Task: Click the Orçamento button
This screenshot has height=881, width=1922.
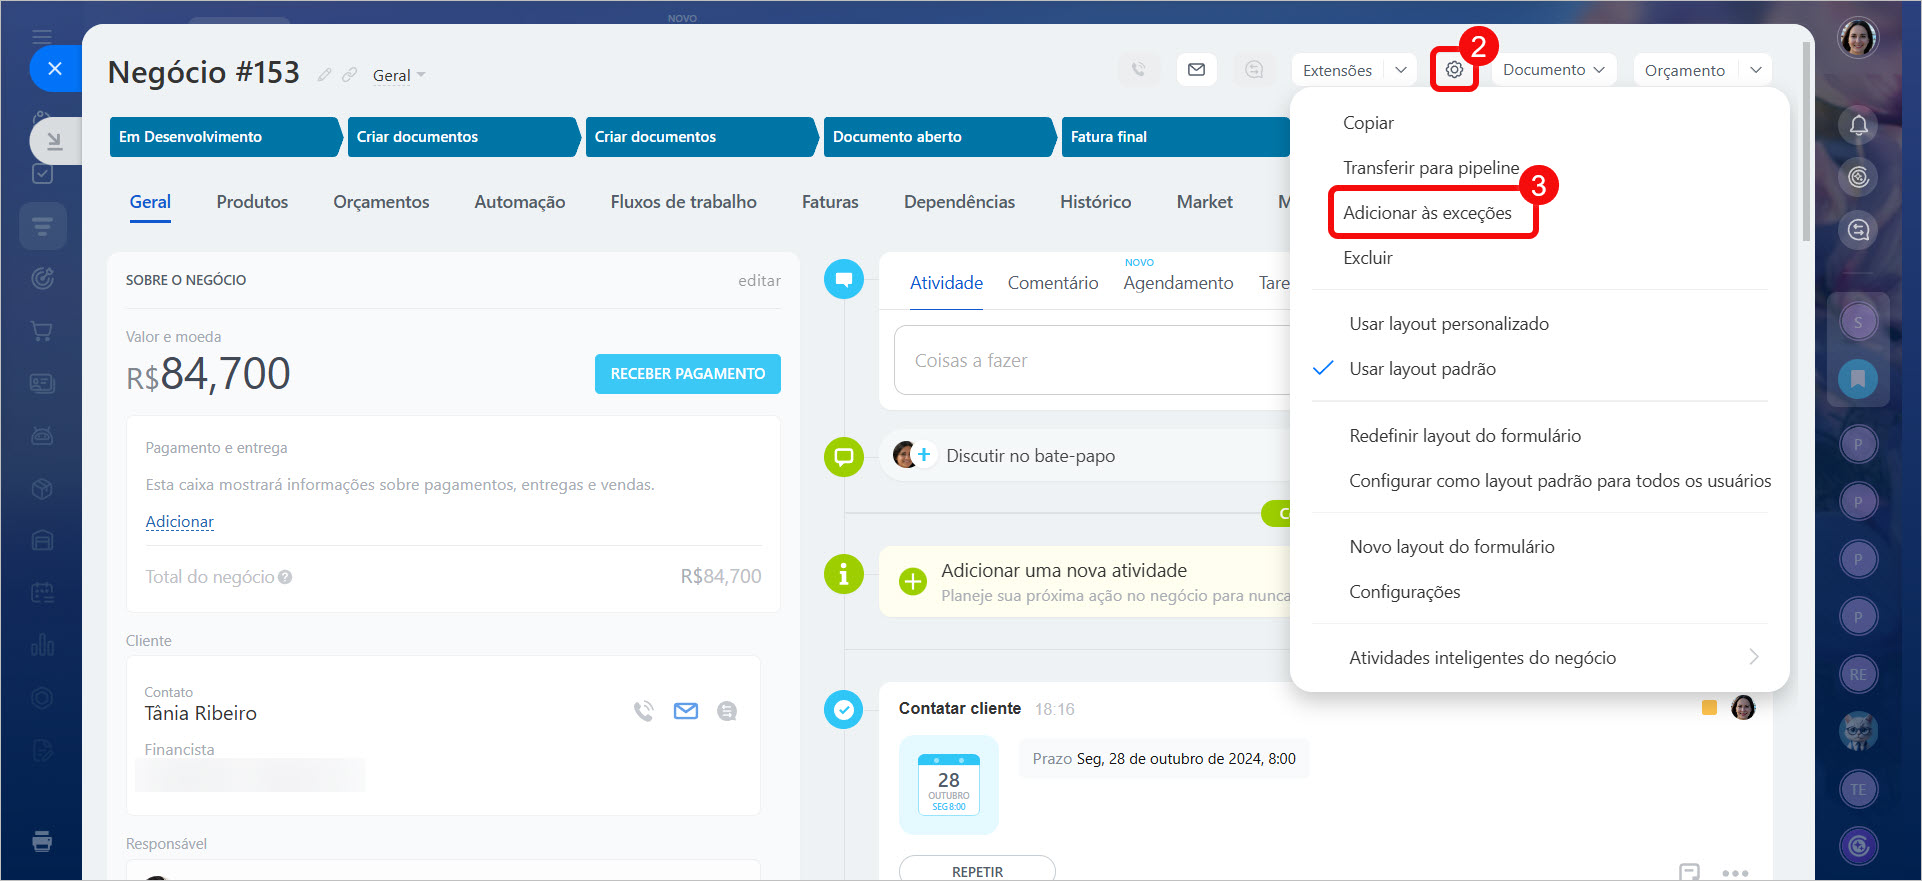Action: [x=1685, y=70]
